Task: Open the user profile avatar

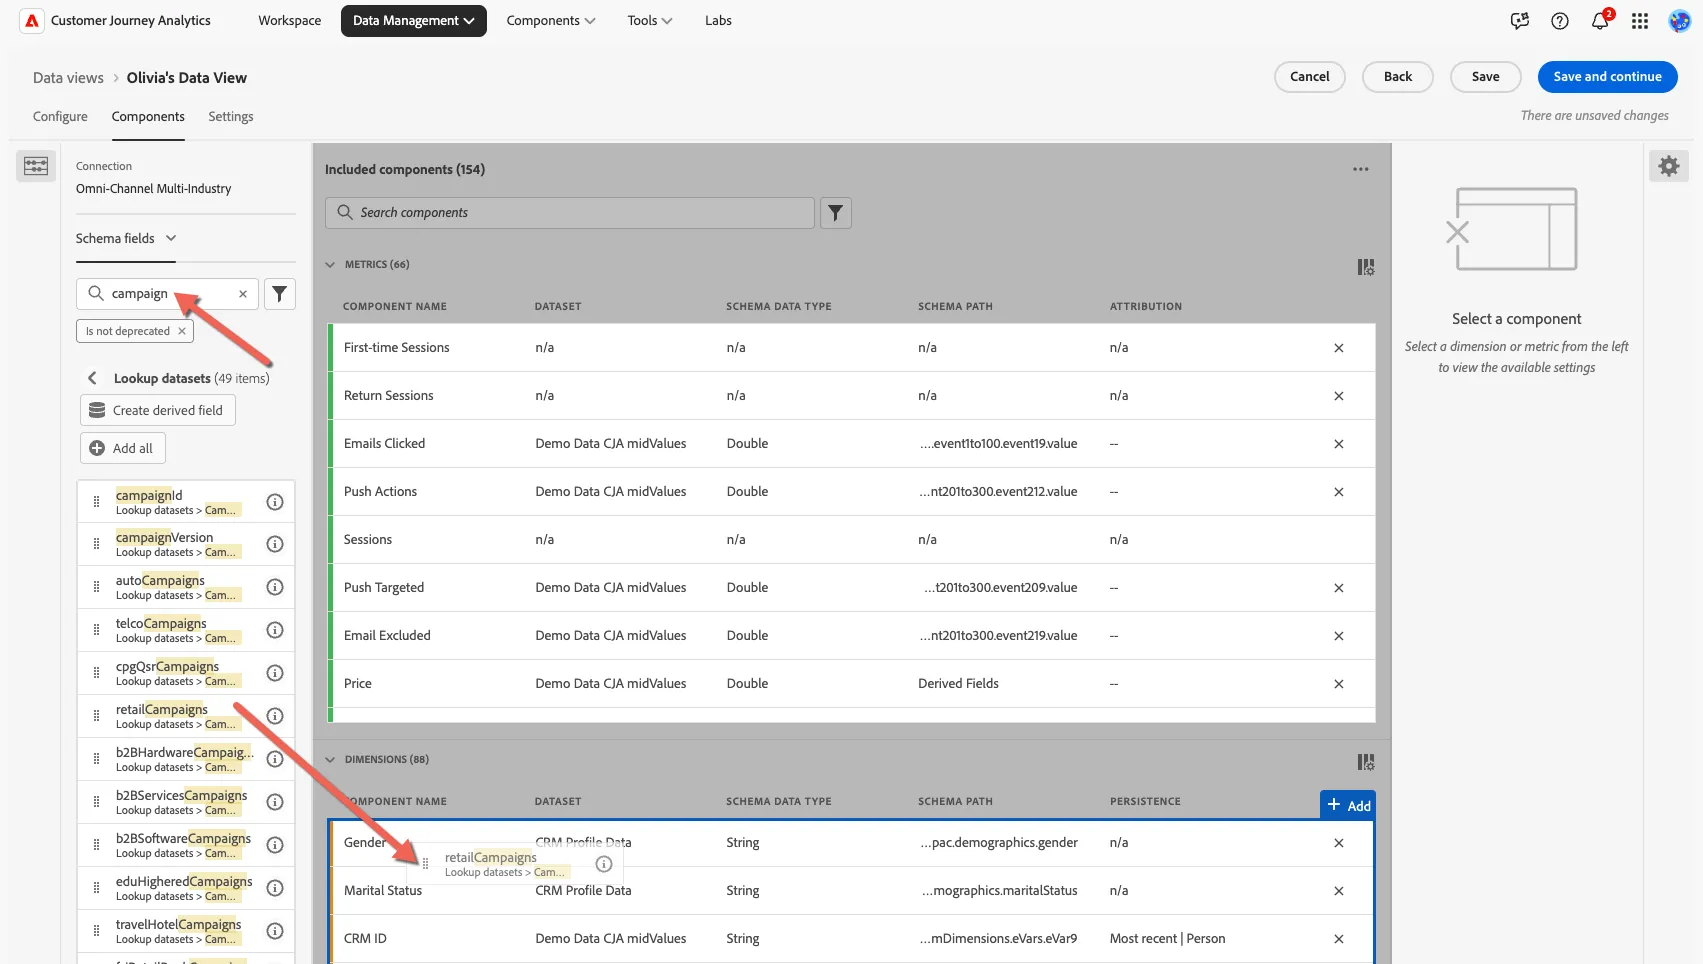Action: (x=1680, y=21)
